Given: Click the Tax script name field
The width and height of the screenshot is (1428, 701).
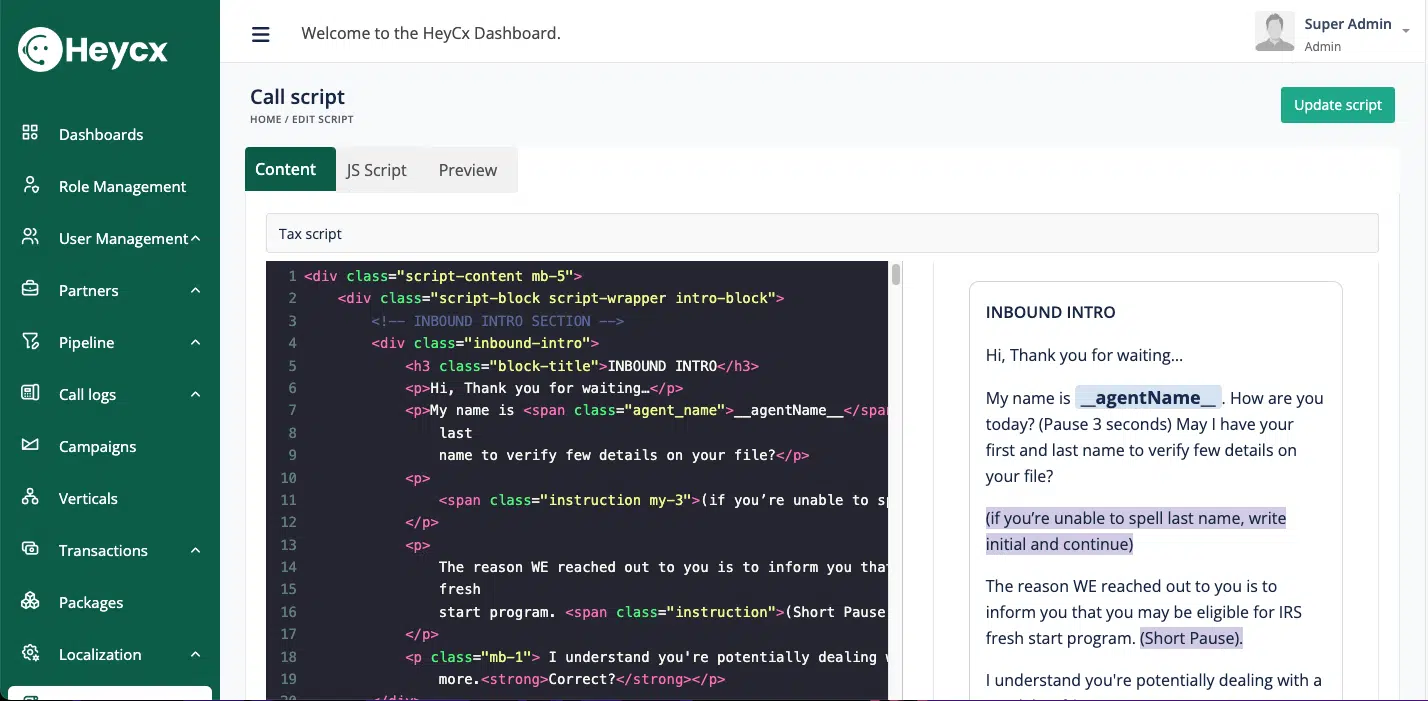Looking at the screenshot, I should click(822, 233).
